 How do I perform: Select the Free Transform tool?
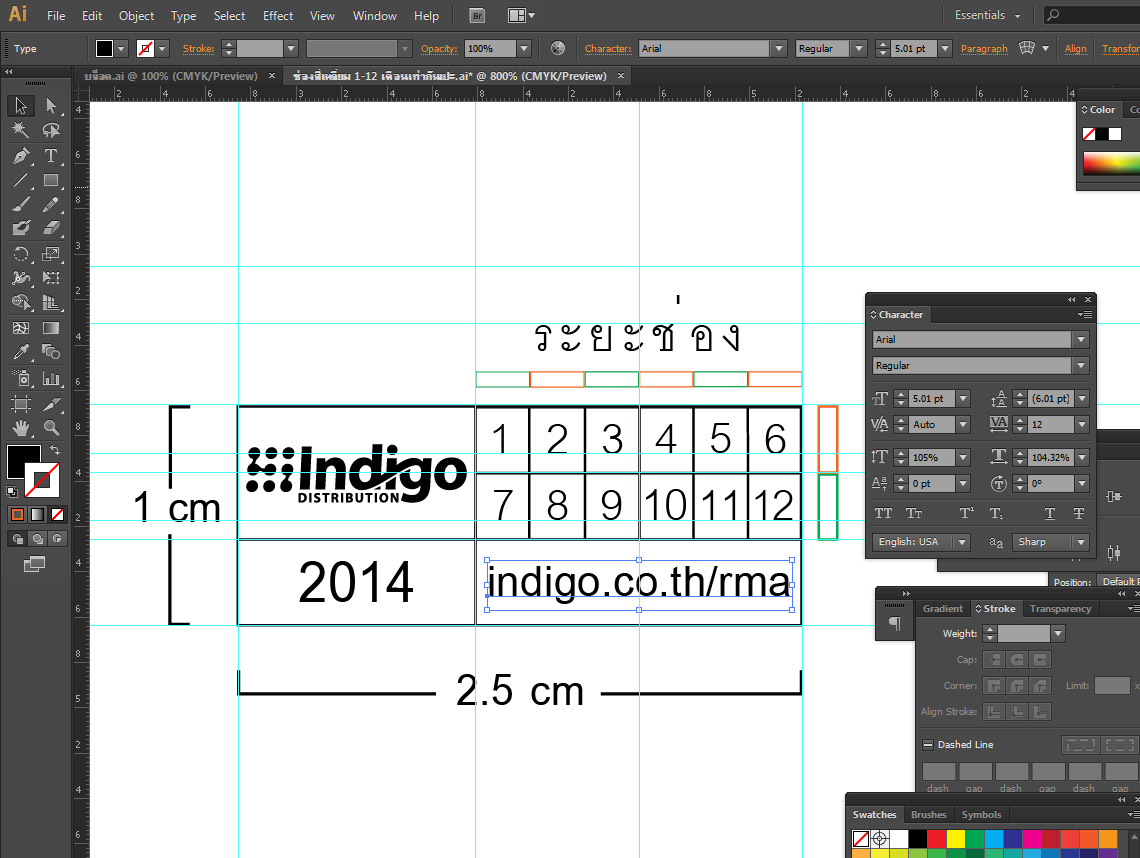51,278
